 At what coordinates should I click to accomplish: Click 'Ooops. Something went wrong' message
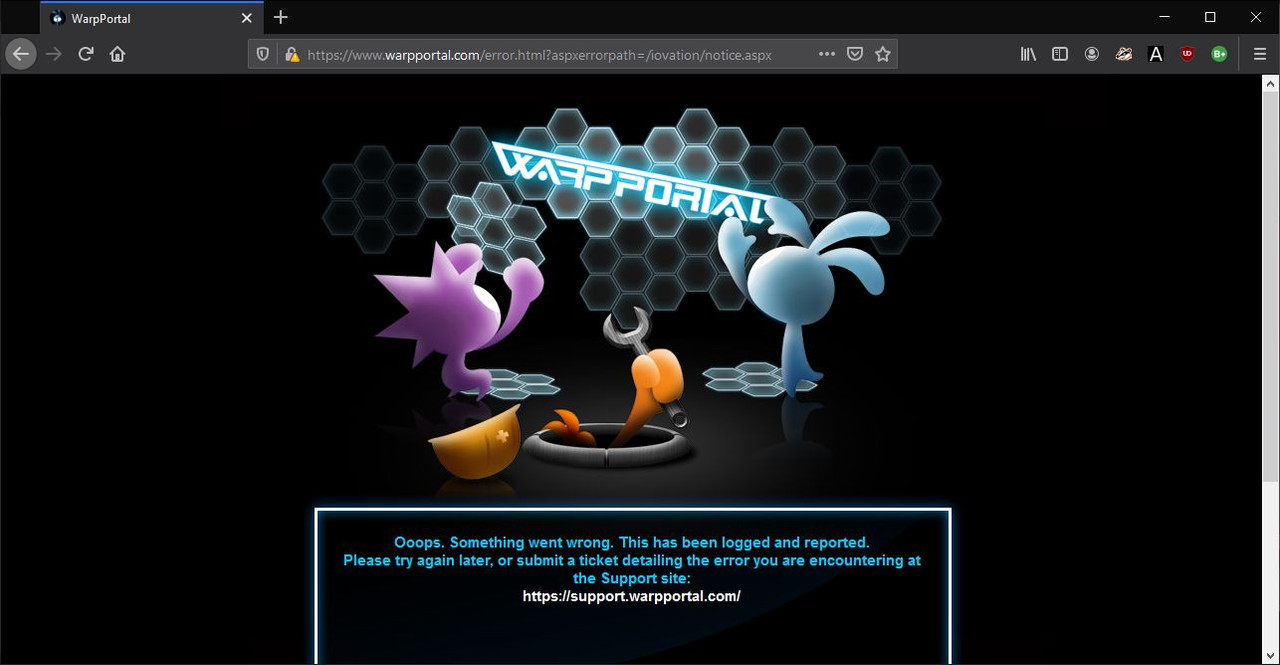[631, 542]
